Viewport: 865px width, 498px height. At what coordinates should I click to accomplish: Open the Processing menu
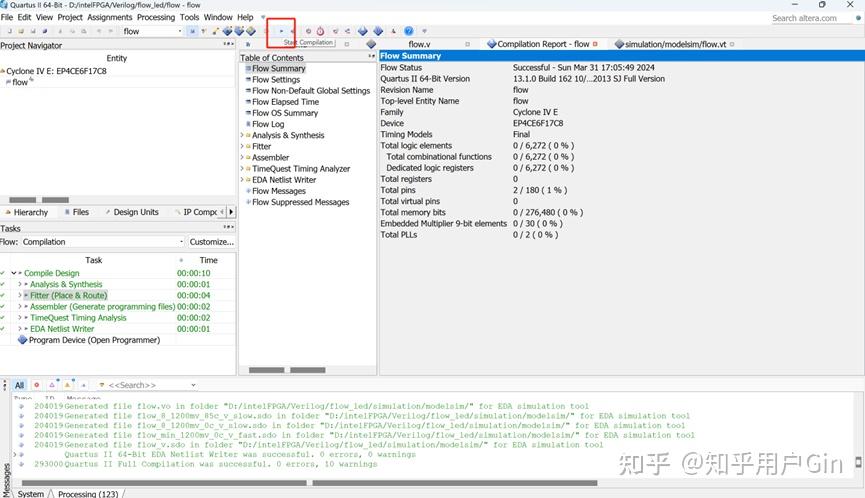pyautogui.click(x=156, y=17)
